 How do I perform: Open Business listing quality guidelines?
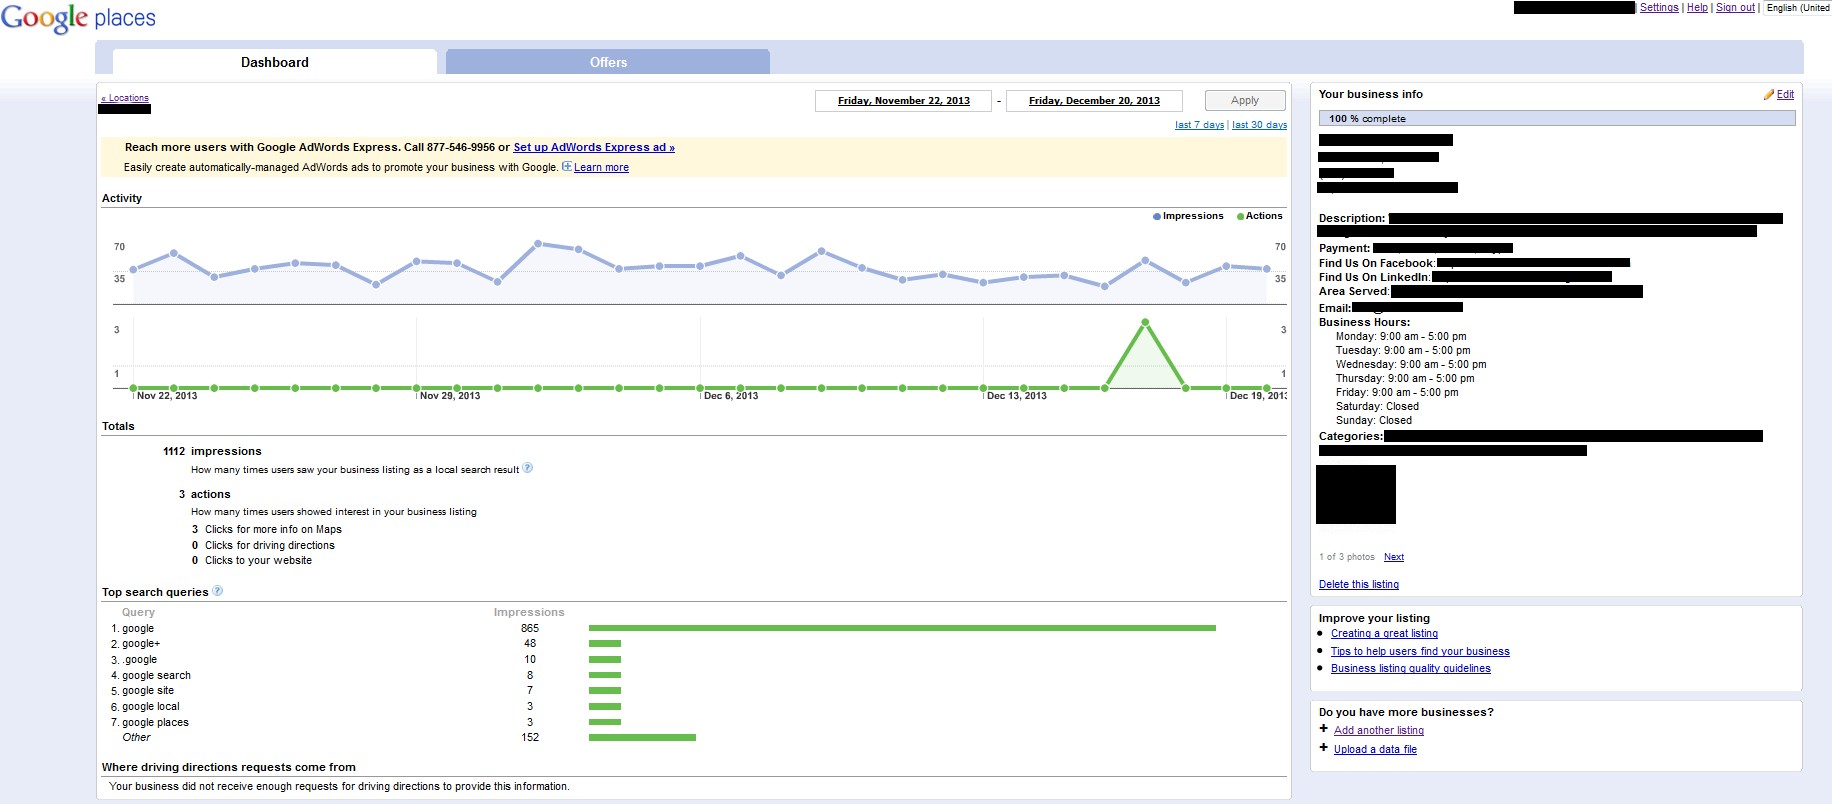1410,669
